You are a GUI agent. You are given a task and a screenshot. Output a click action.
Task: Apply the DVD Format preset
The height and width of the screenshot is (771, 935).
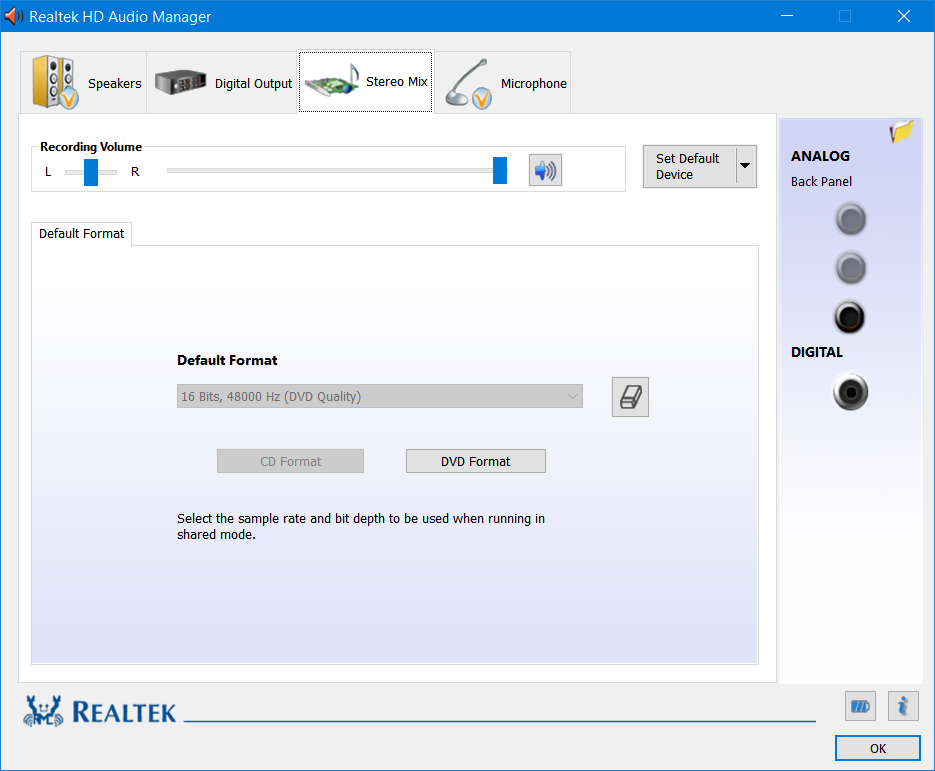476,462
